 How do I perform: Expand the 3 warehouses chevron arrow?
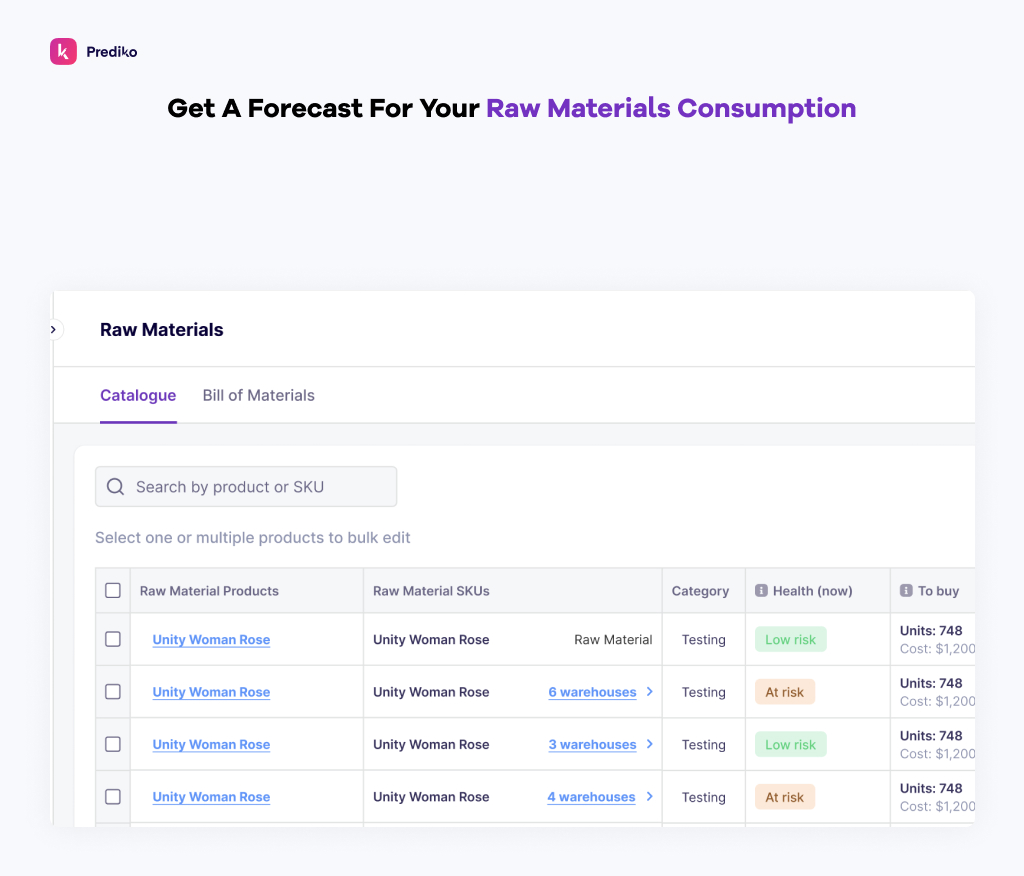tap(650, 744)
